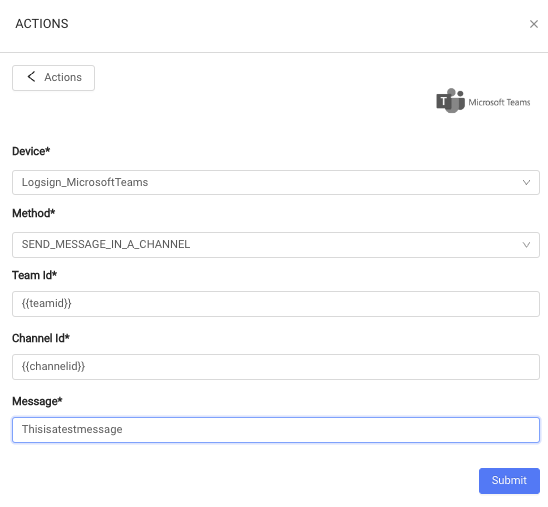Viewport: 548px width, 507px height.
Task: Click the divider line under ACTIONS header
Action: click(274, 52)
